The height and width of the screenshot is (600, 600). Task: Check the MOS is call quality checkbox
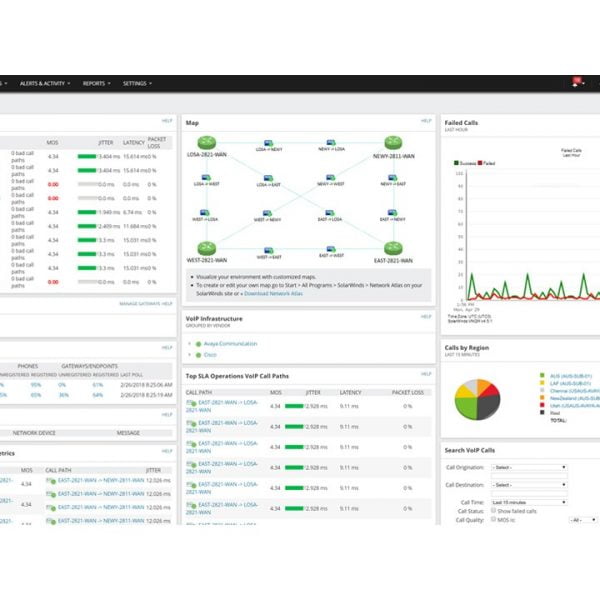[492, 520]
